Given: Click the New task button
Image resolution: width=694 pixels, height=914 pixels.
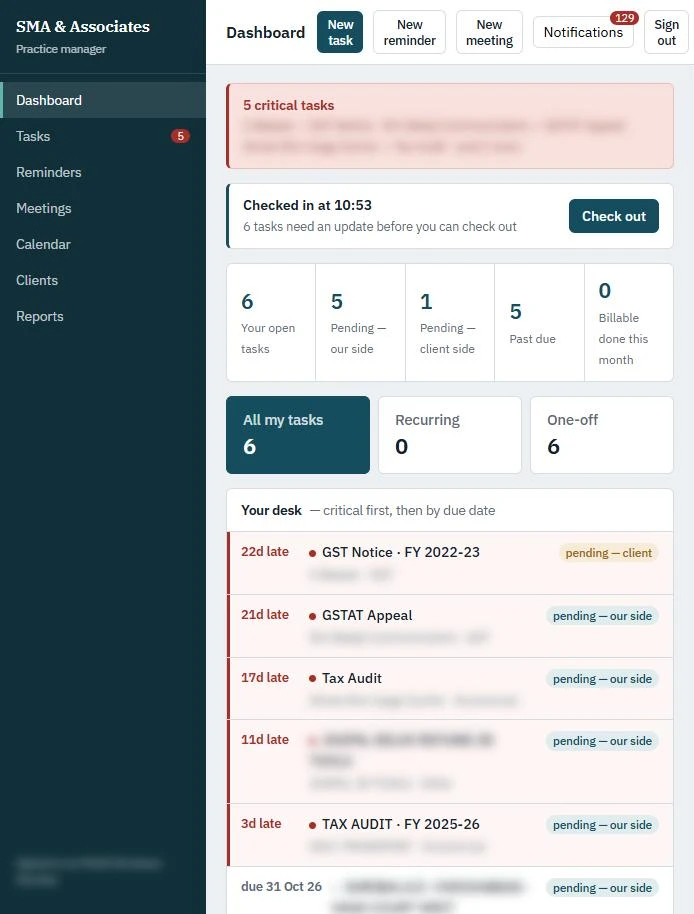Looking at the screenshot, I should (x=340, y=33).
